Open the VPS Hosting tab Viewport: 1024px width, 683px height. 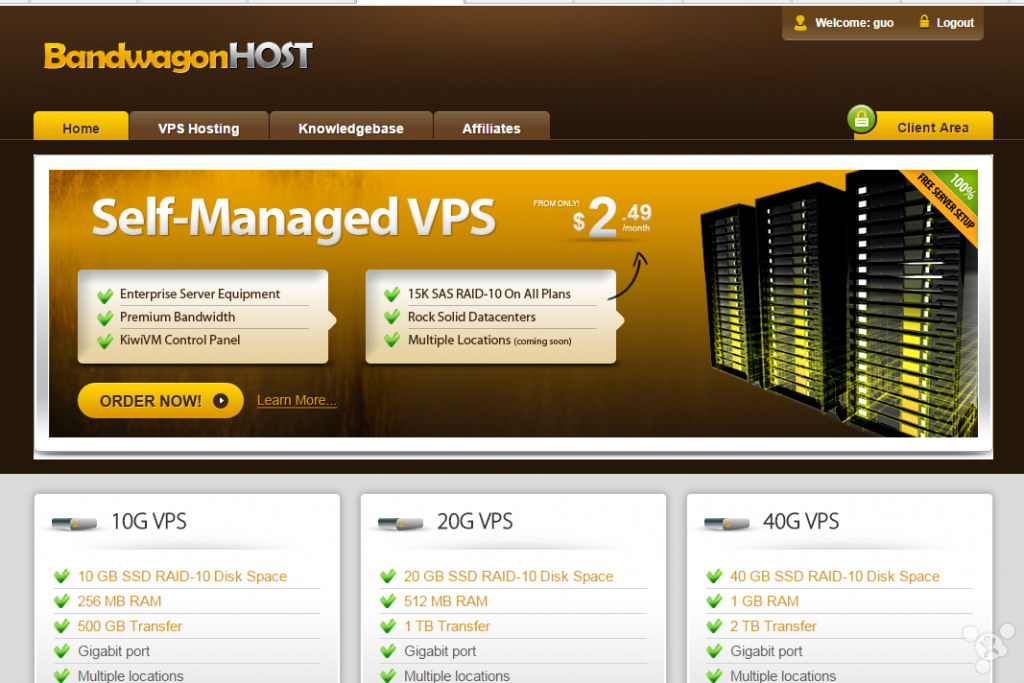point(199,126)
